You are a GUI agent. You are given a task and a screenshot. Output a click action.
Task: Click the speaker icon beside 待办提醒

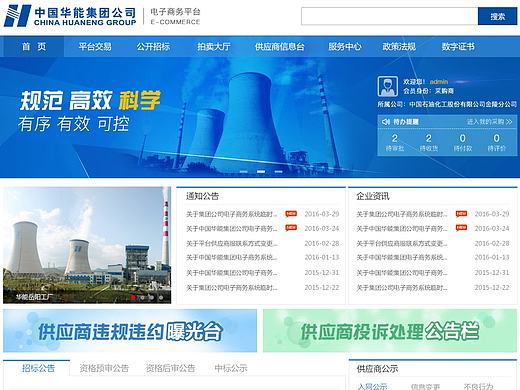tap(386, 122)
